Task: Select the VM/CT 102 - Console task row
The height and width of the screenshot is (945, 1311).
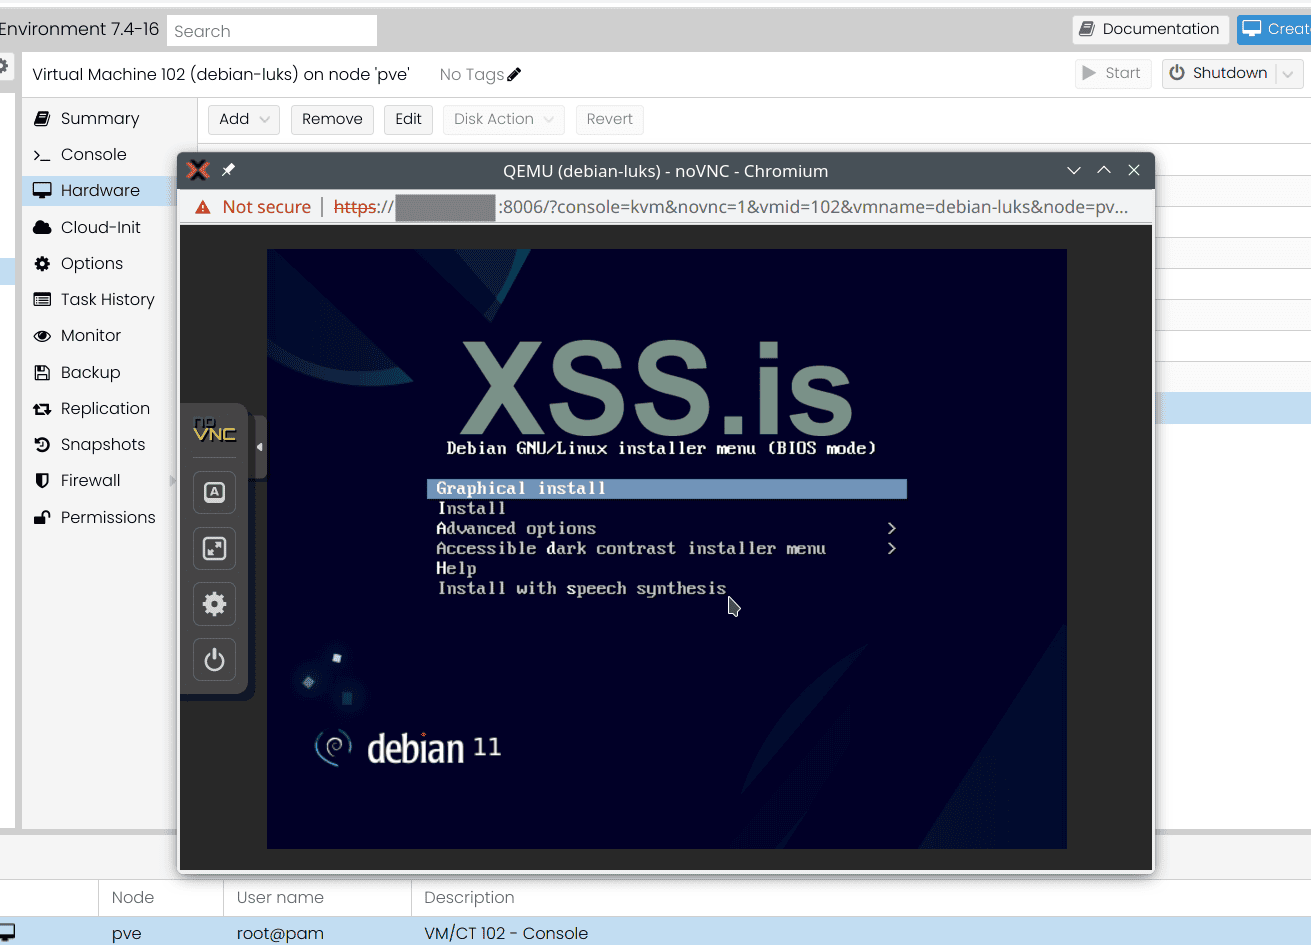Action: (x=655, y=933)
